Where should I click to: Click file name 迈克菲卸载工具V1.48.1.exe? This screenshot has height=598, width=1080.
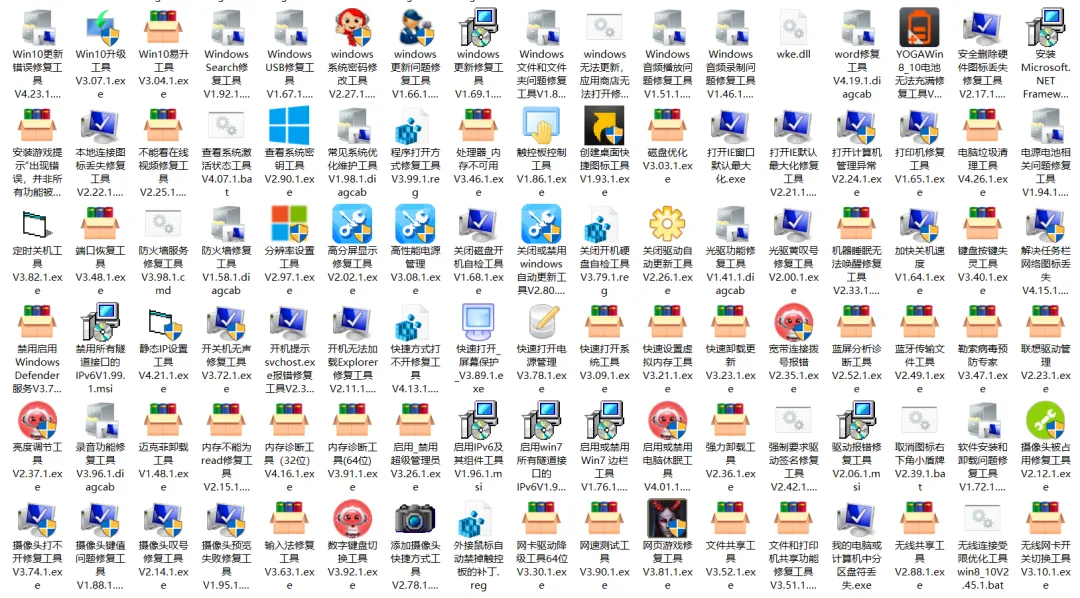[163, 467]
